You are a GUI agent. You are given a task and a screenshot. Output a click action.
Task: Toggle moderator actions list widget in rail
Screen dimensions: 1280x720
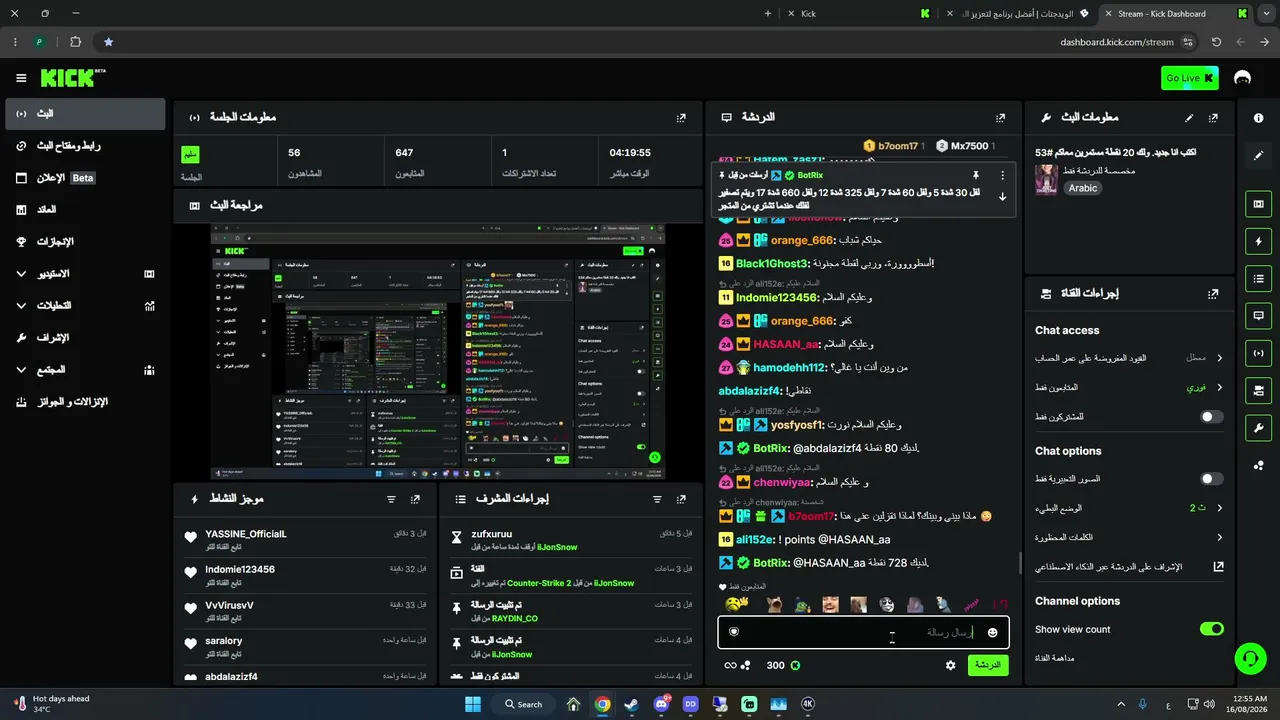(x=1258, y=278)
